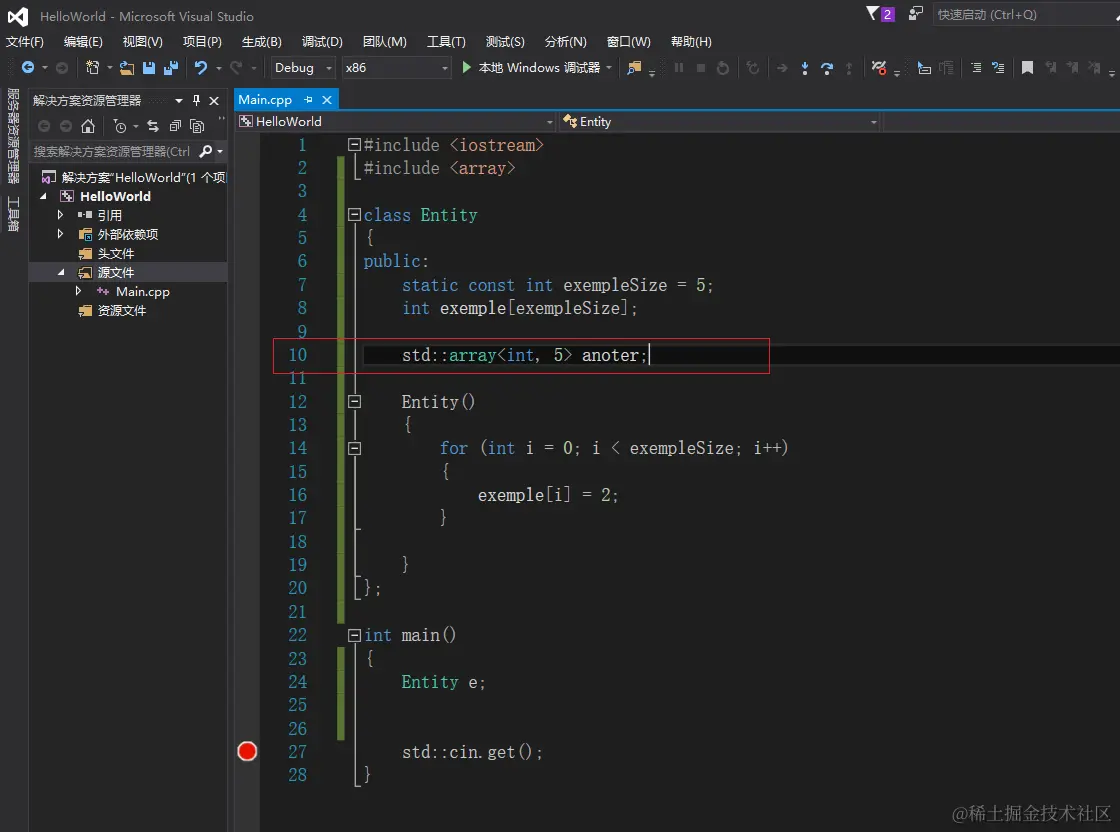Click the feedback icon beside quick launch
Image resolution: width=1120 pixels, height=832 pixels.
[916, 14]
